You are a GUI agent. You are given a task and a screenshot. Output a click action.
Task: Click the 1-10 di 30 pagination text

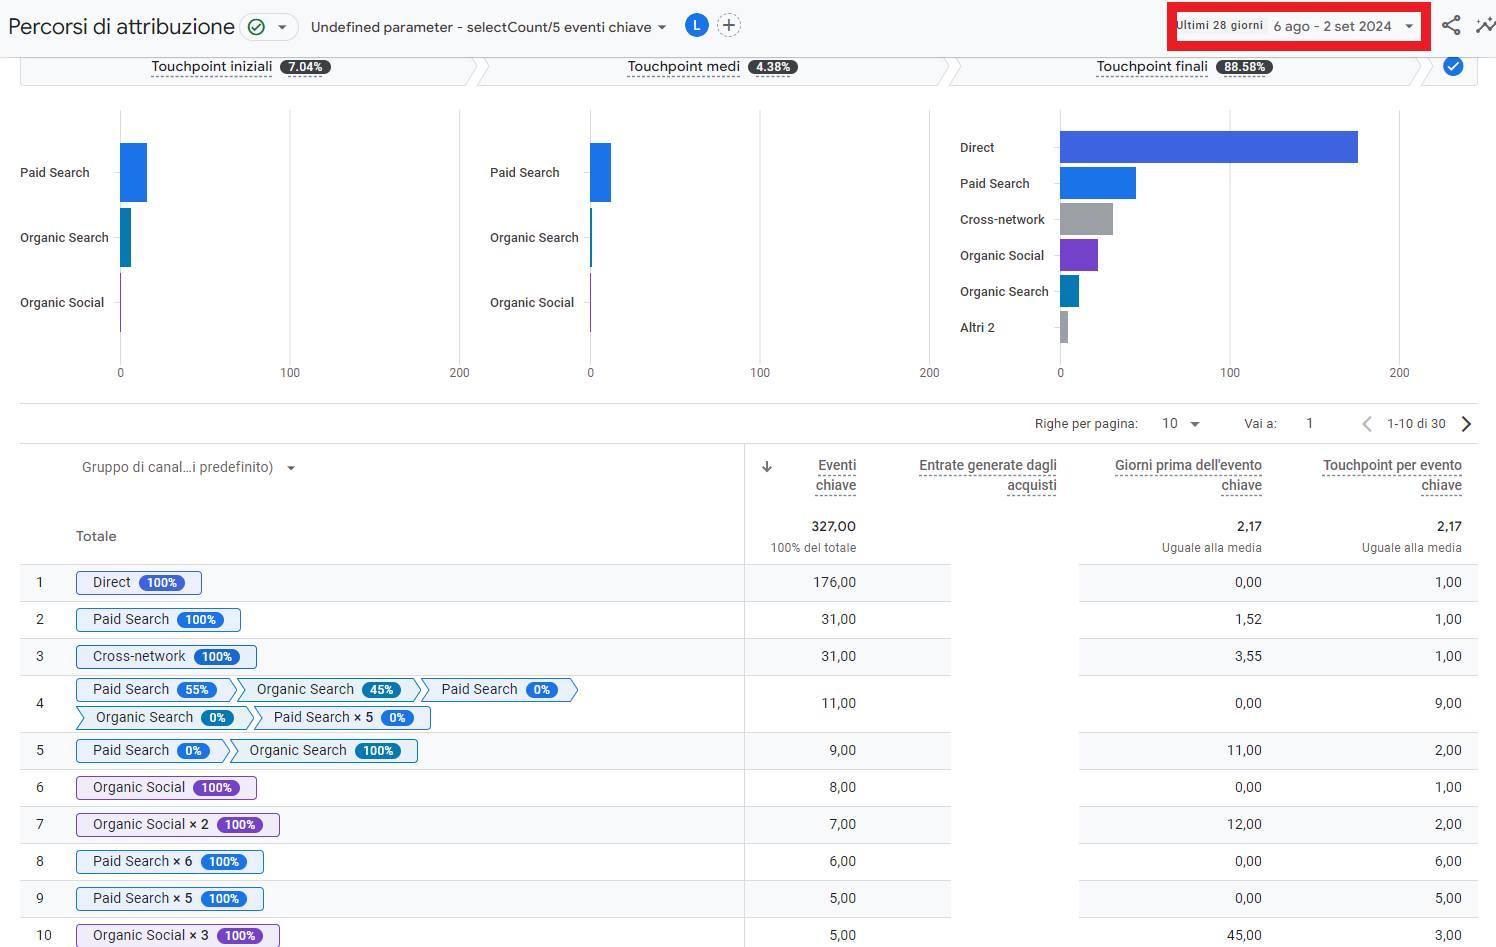click(x=1416, y=424)
